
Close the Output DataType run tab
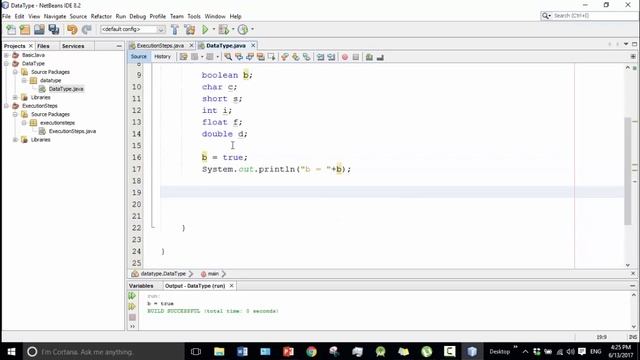tap(231, 286)
